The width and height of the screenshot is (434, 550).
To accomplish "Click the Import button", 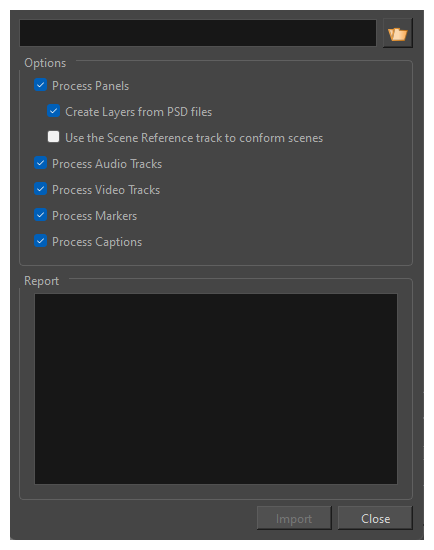I will click(294, 518).
